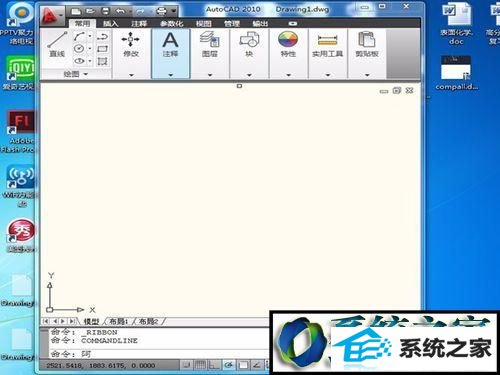Click the 块 block panel button

(249, 45)
